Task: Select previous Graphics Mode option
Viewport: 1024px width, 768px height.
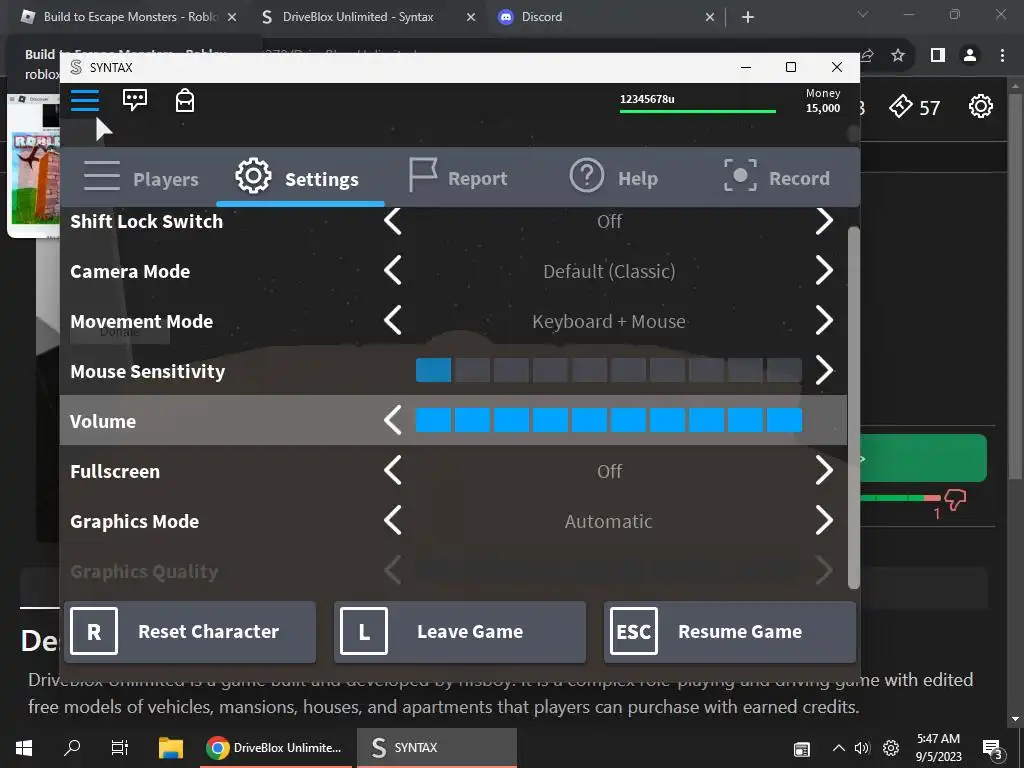Action: coord(392,520)
